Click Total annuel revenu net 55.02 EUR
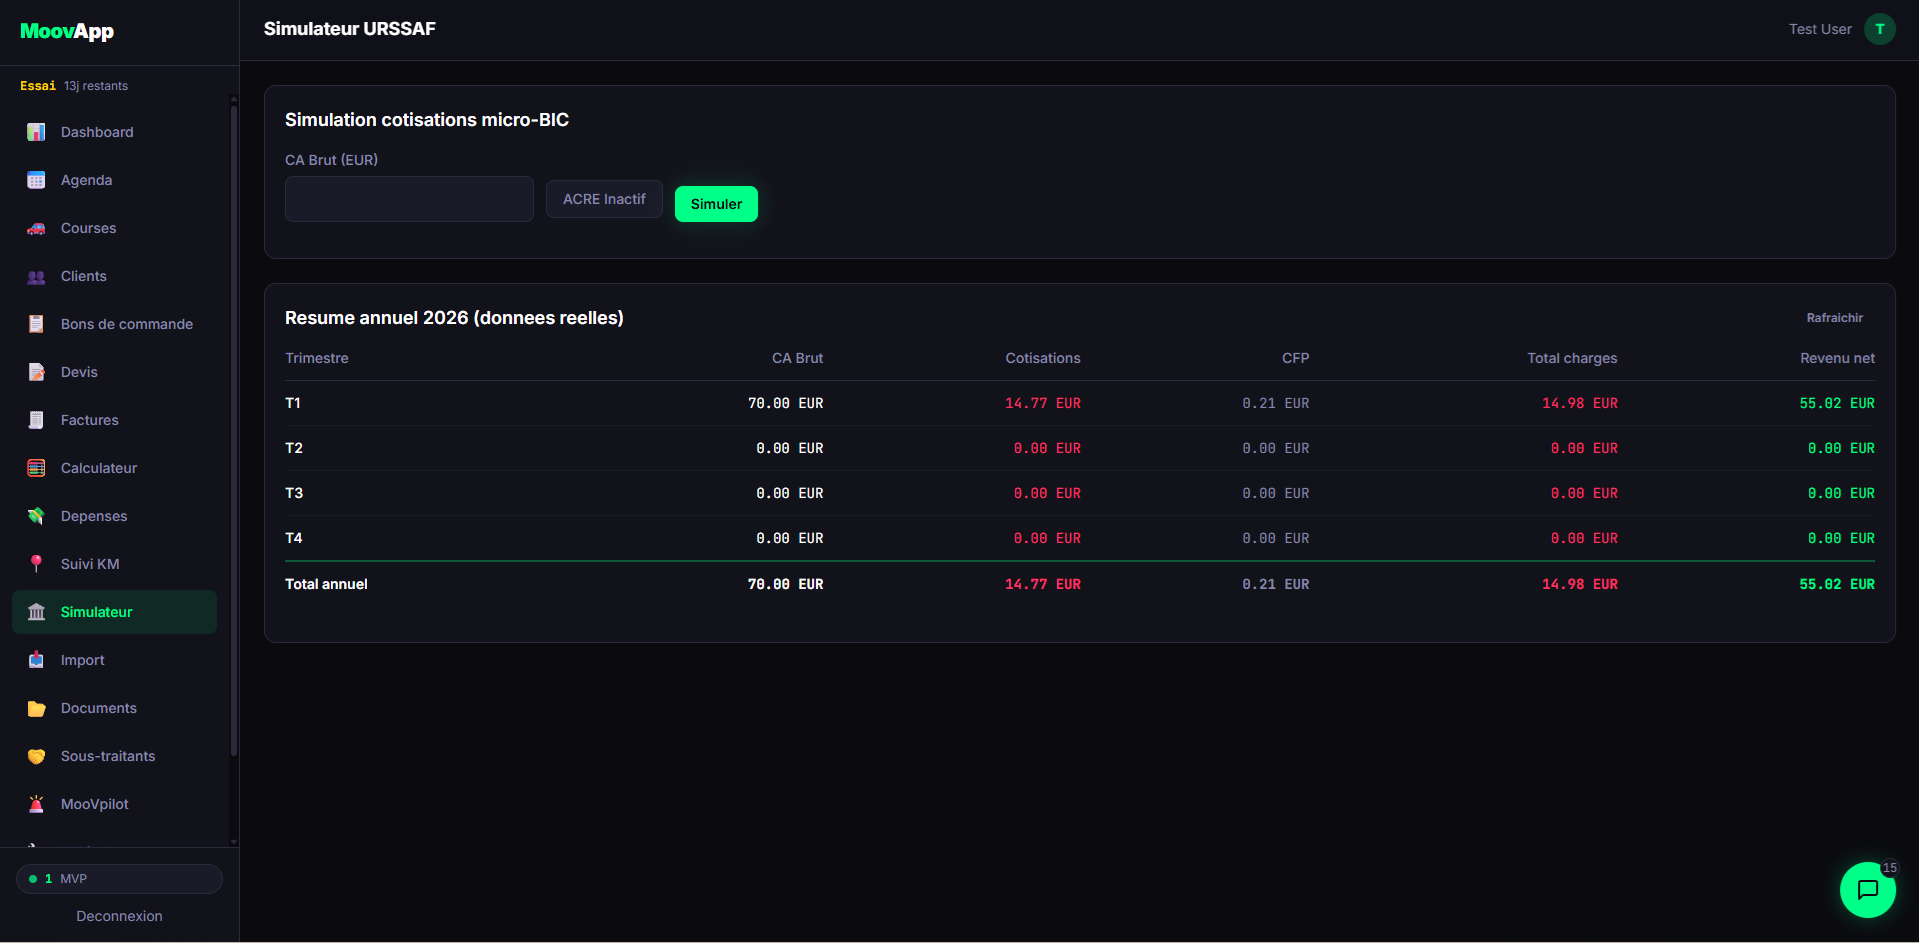The image size is (1919, 947). point(1837,584)
